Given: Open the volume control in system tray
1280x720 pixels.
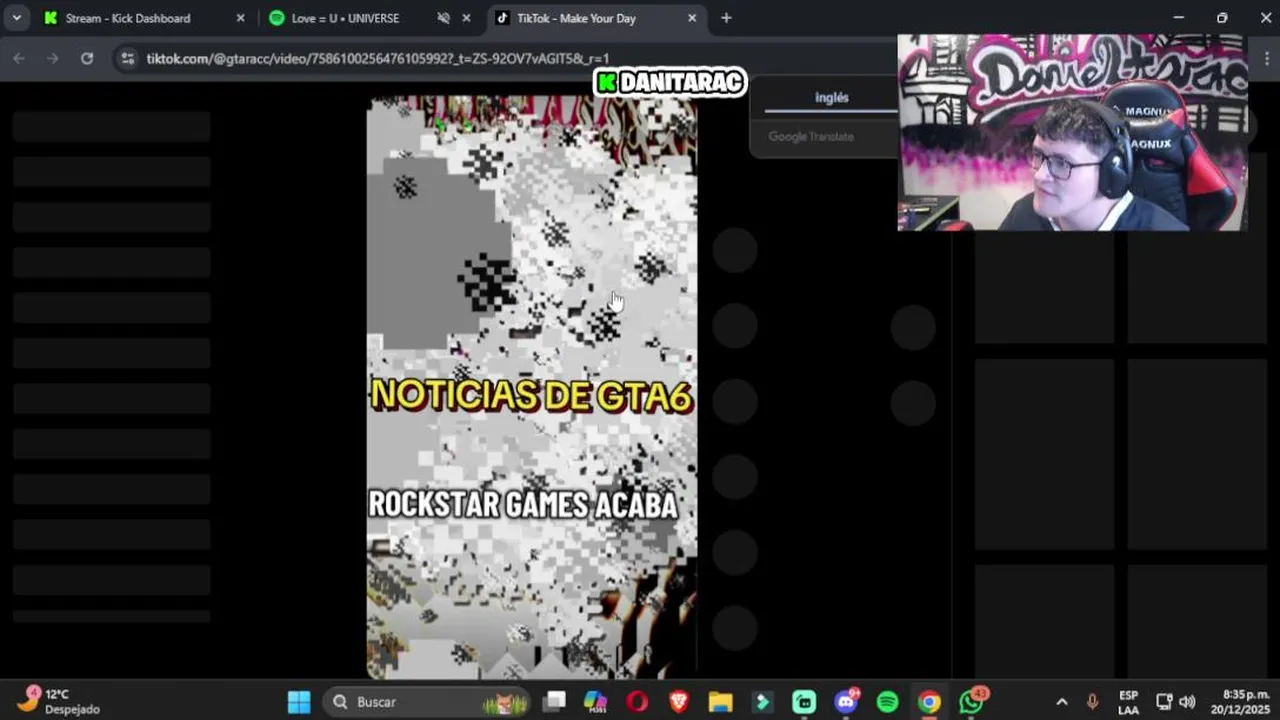Looking at the screenshot, I should 1187,702.
